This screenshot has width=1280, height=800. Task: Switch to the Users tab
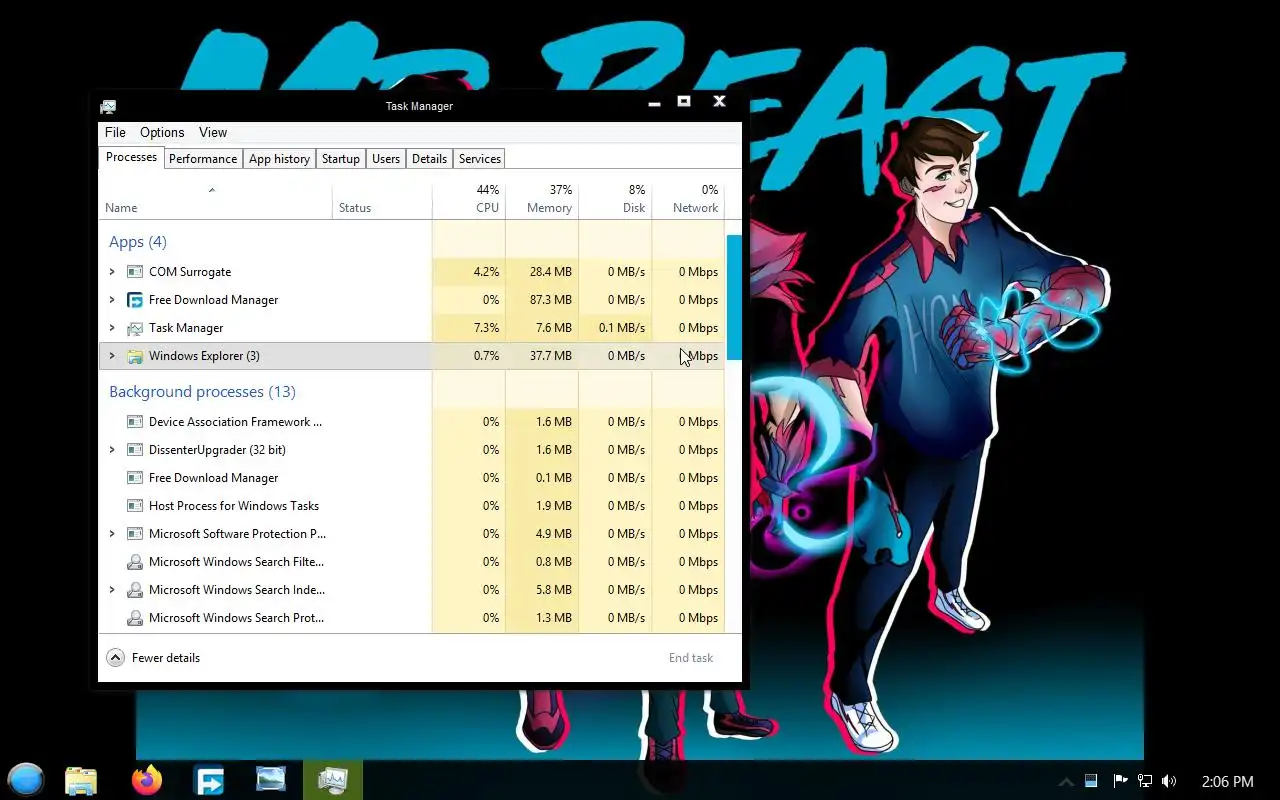pos(386,159)
